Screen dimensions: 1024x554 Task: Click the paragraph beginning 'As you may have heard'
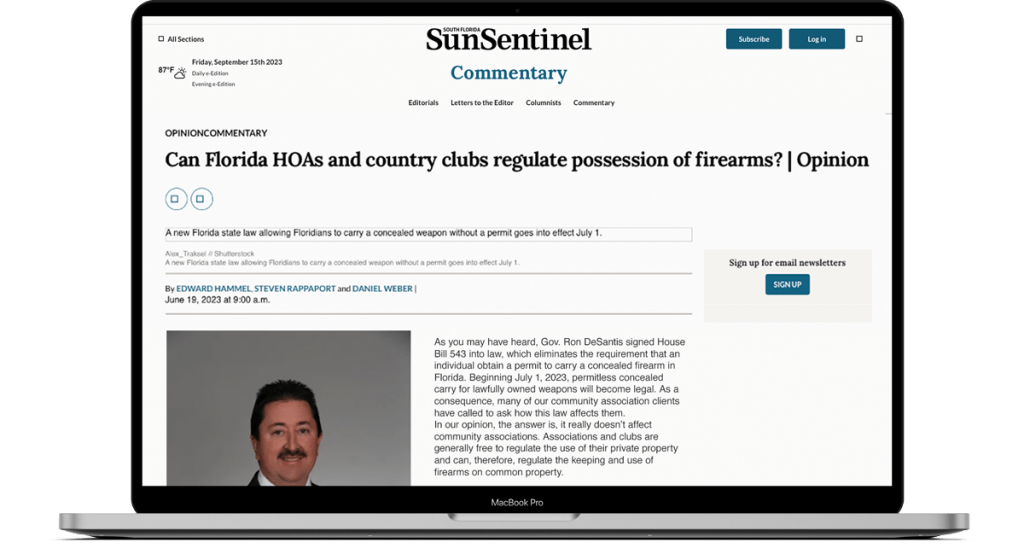point(560,378)
